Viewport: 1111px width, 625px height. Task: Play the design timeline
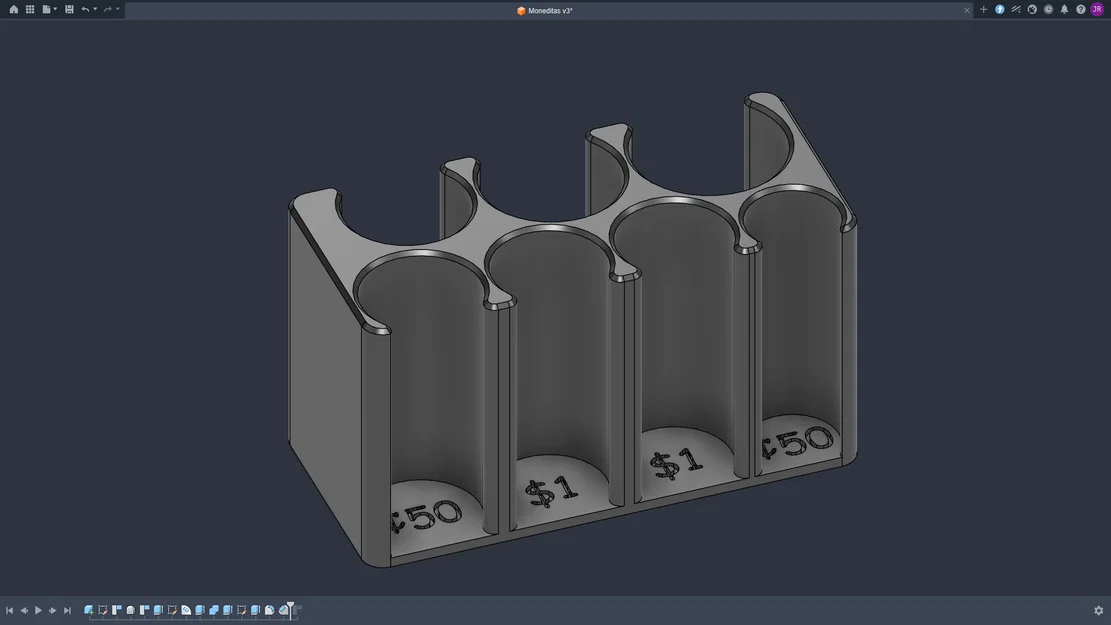[38, 610]
